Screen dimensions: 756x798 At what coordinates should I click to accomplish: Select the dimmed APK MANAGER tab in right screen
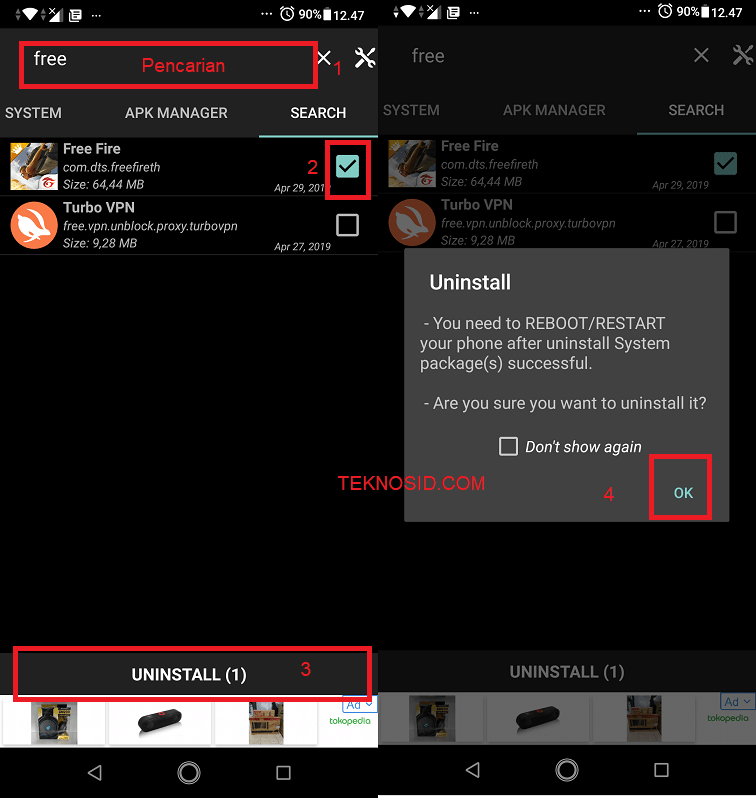coord(554,110)
